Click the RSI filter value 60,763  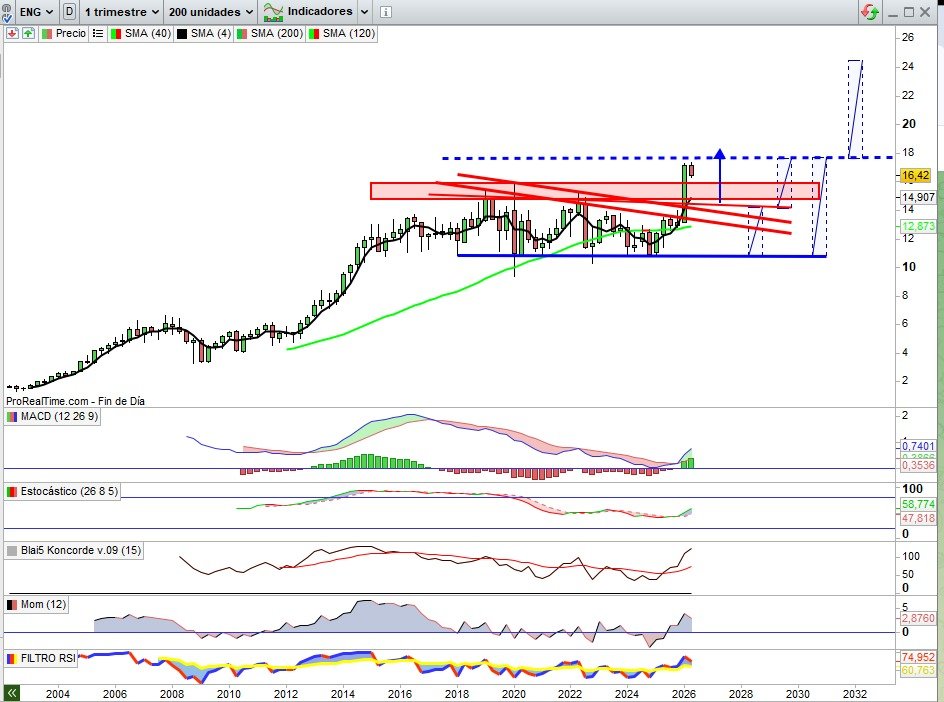point(918,670)
